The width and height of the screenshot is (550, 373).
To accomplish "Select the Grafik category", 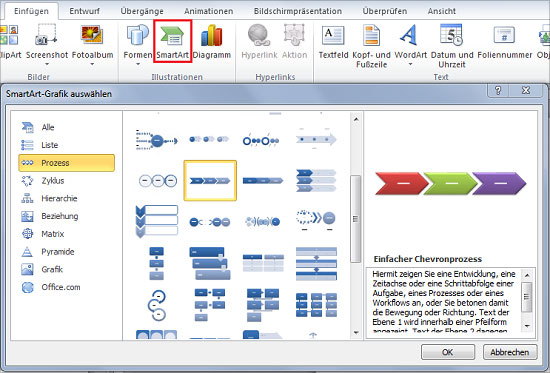I will point(66,269).
